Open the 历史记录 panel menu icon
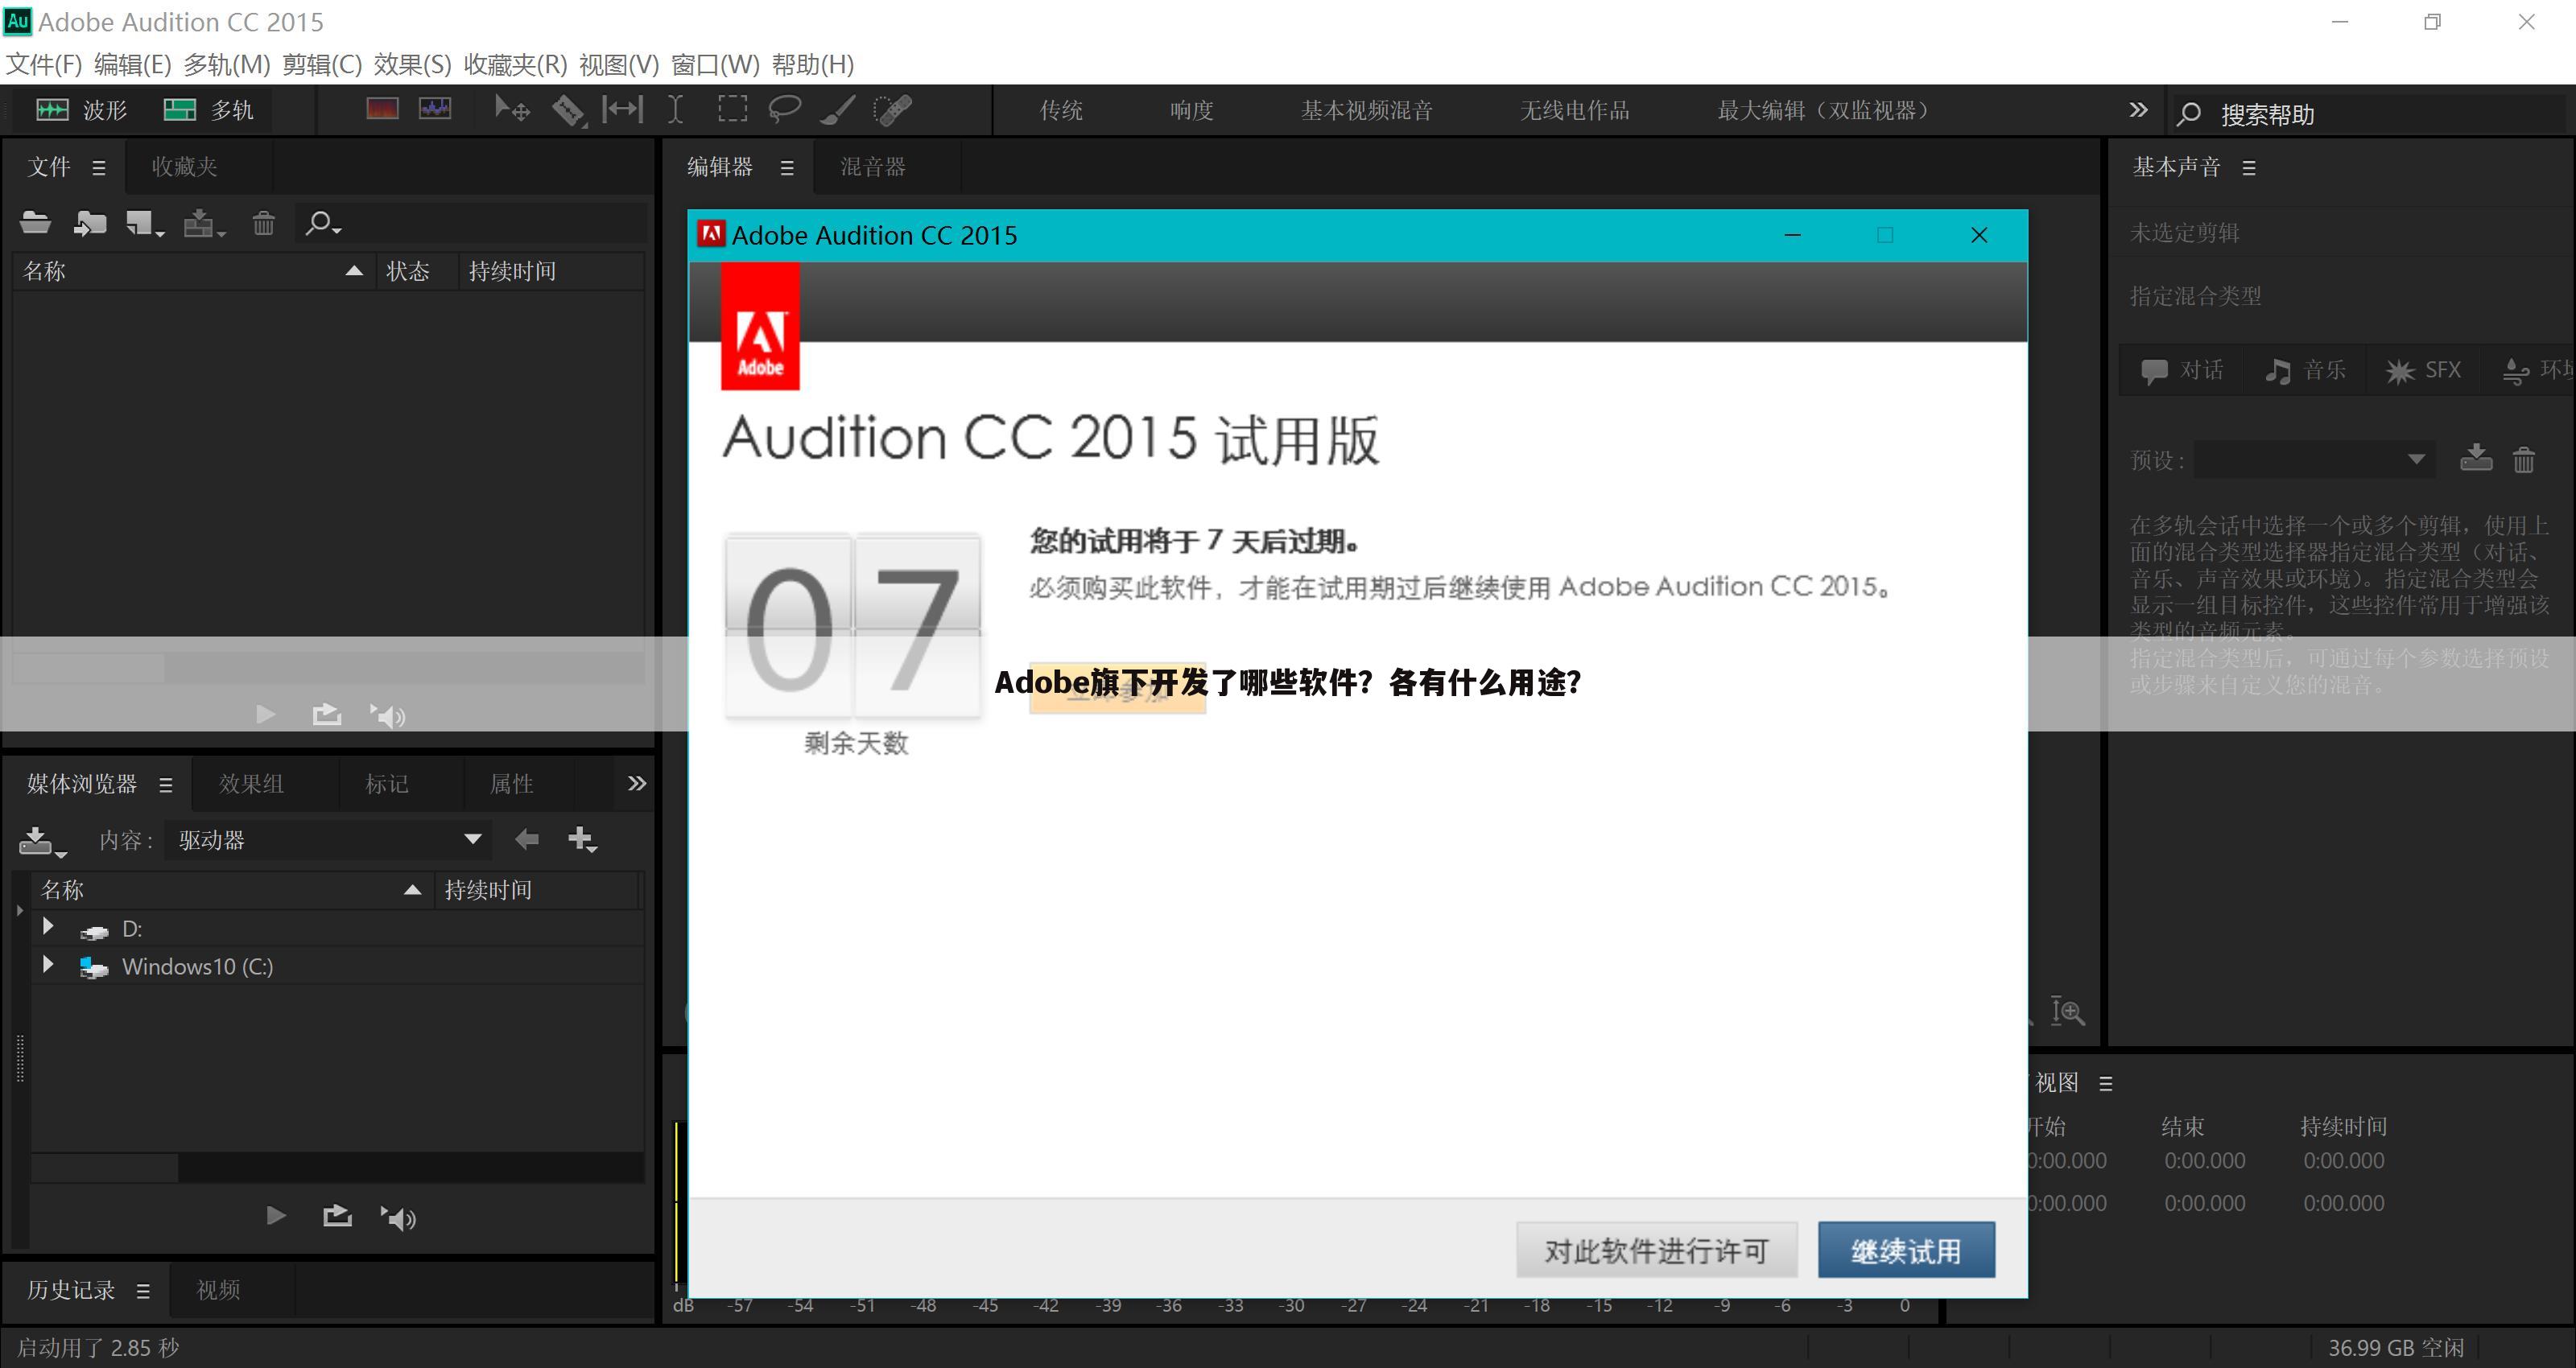2576x1368 pixels. (x=143, y=1291)
